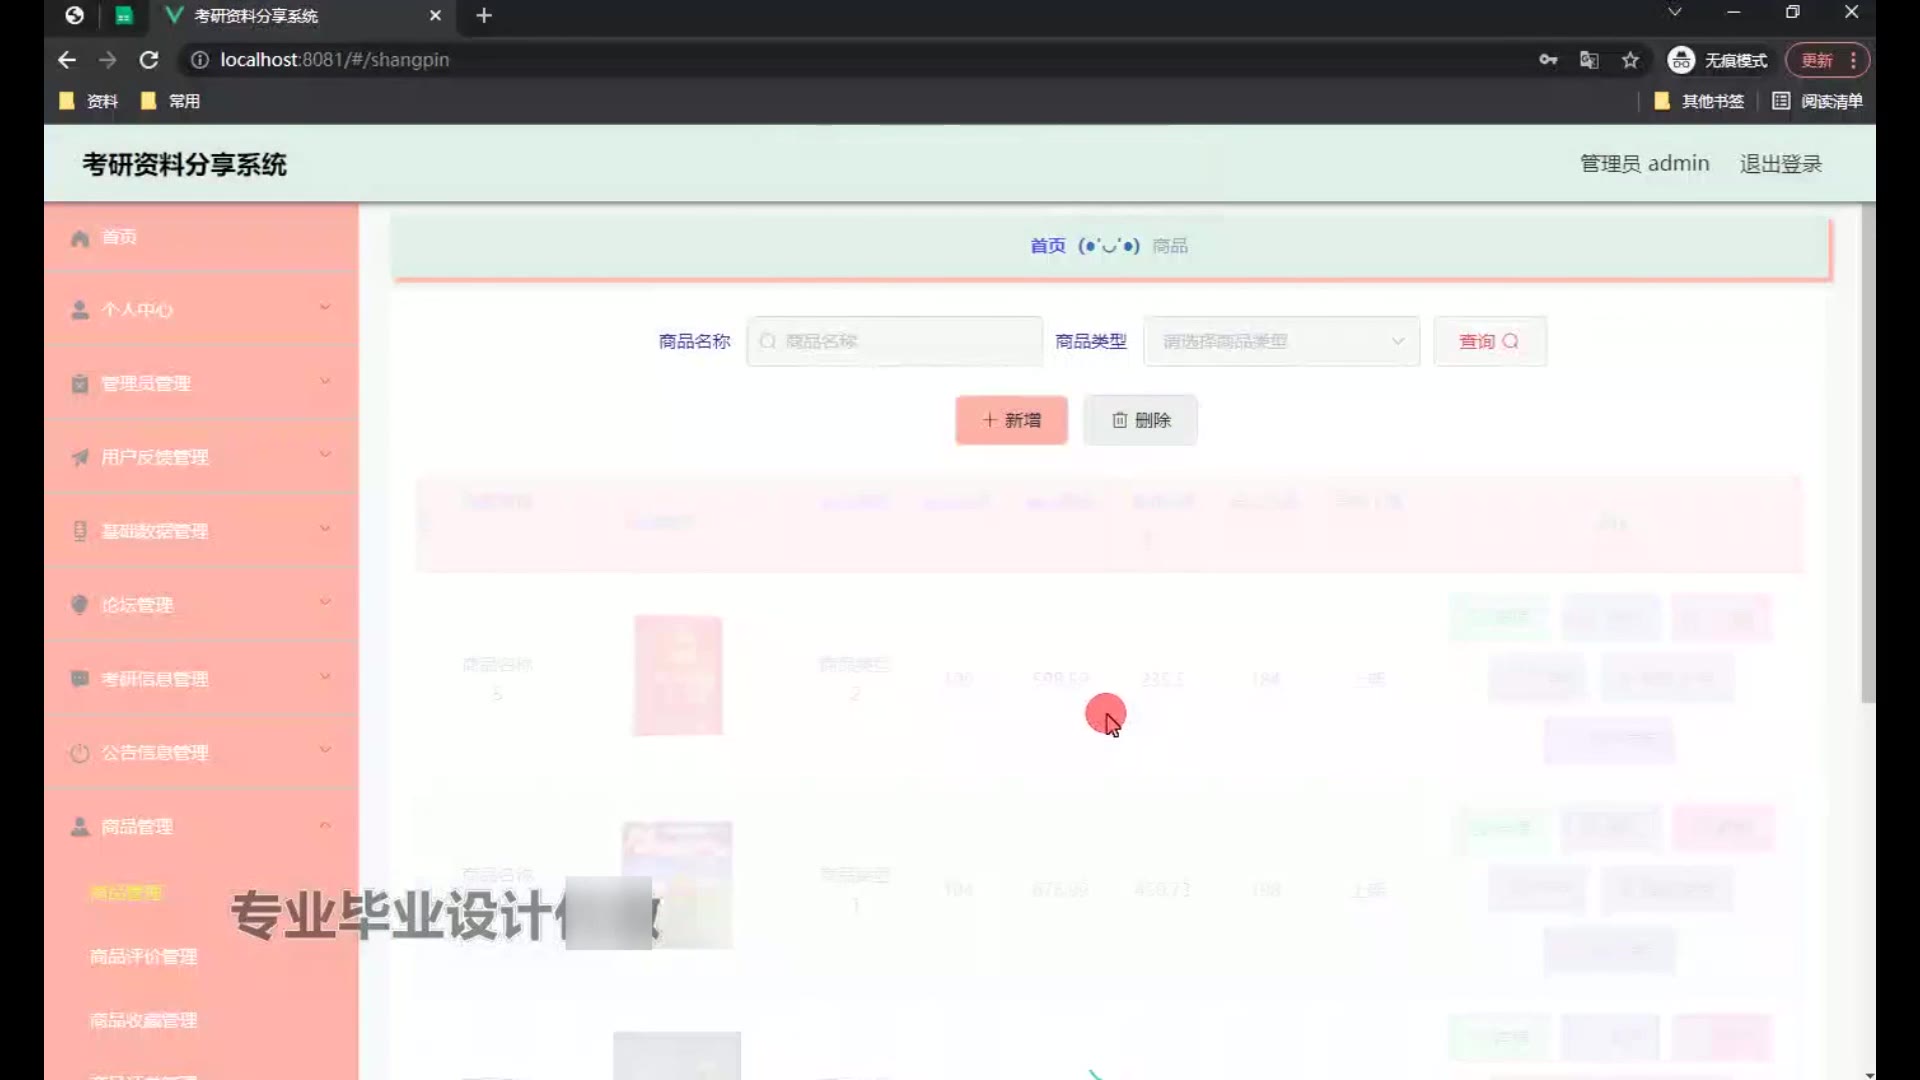The height and width of the screenshot is (1080, 1920).
Task: Click 退出登录 logout link
Action: (x=1780, y=164)
